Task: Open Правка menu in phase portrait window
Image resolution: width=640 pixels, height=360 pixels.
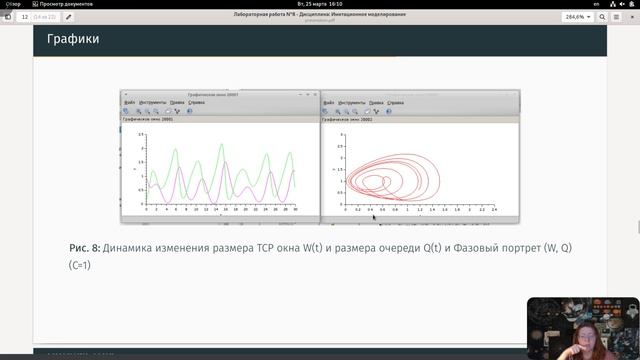Action: (376, 103)
